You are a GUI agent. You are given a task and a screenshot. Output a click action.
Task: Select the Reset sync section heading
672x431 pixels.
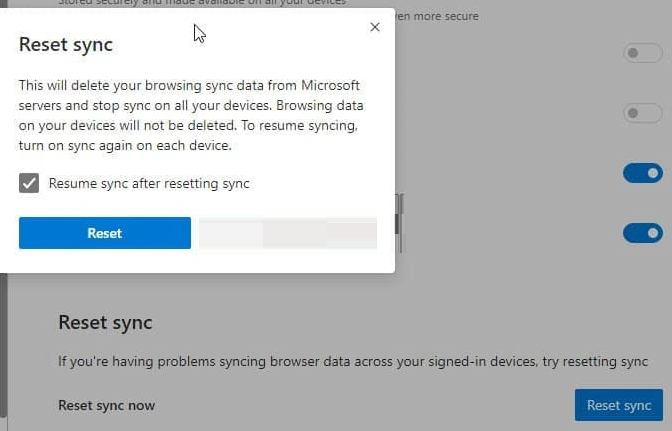point(105,322)
